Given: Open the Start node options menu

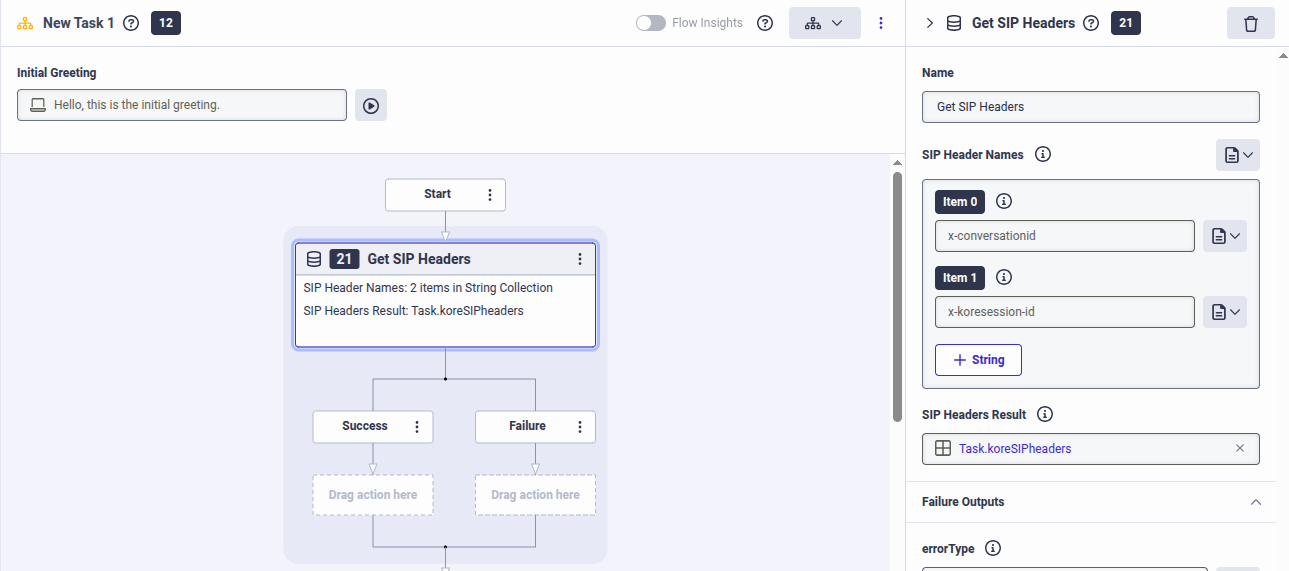Looking at the screenshot, I should tap(490, 195).
